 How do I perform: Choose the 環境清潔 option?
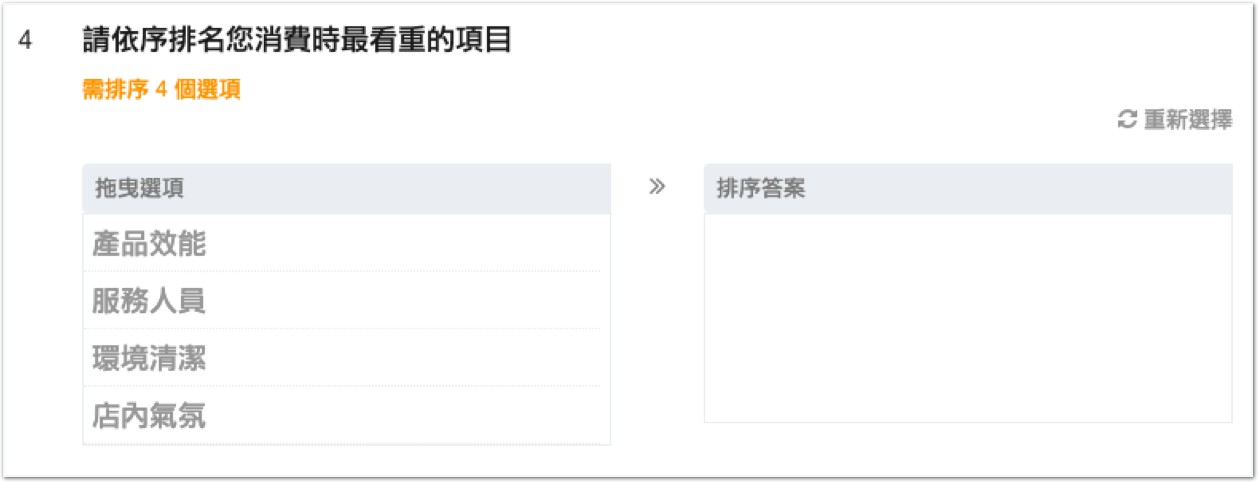click(149, 358)
